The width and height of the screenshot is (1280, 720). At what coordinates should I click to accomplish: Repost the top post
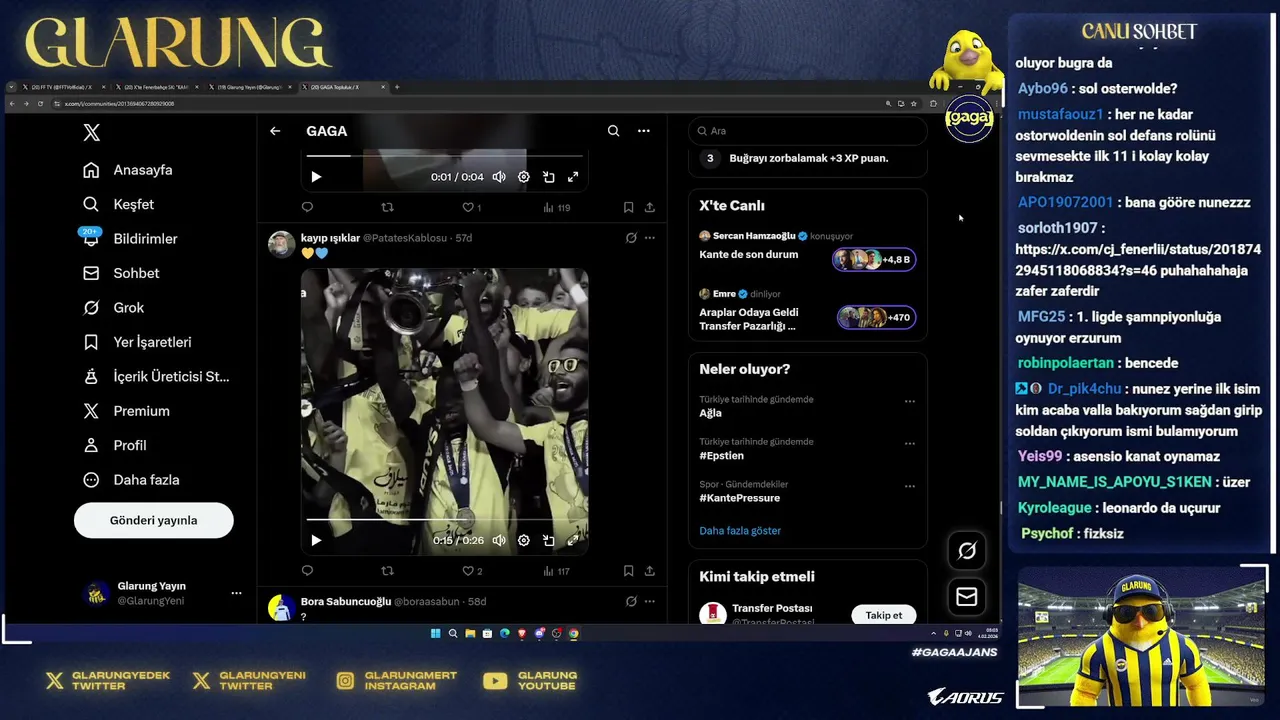(x=388, y=208)
